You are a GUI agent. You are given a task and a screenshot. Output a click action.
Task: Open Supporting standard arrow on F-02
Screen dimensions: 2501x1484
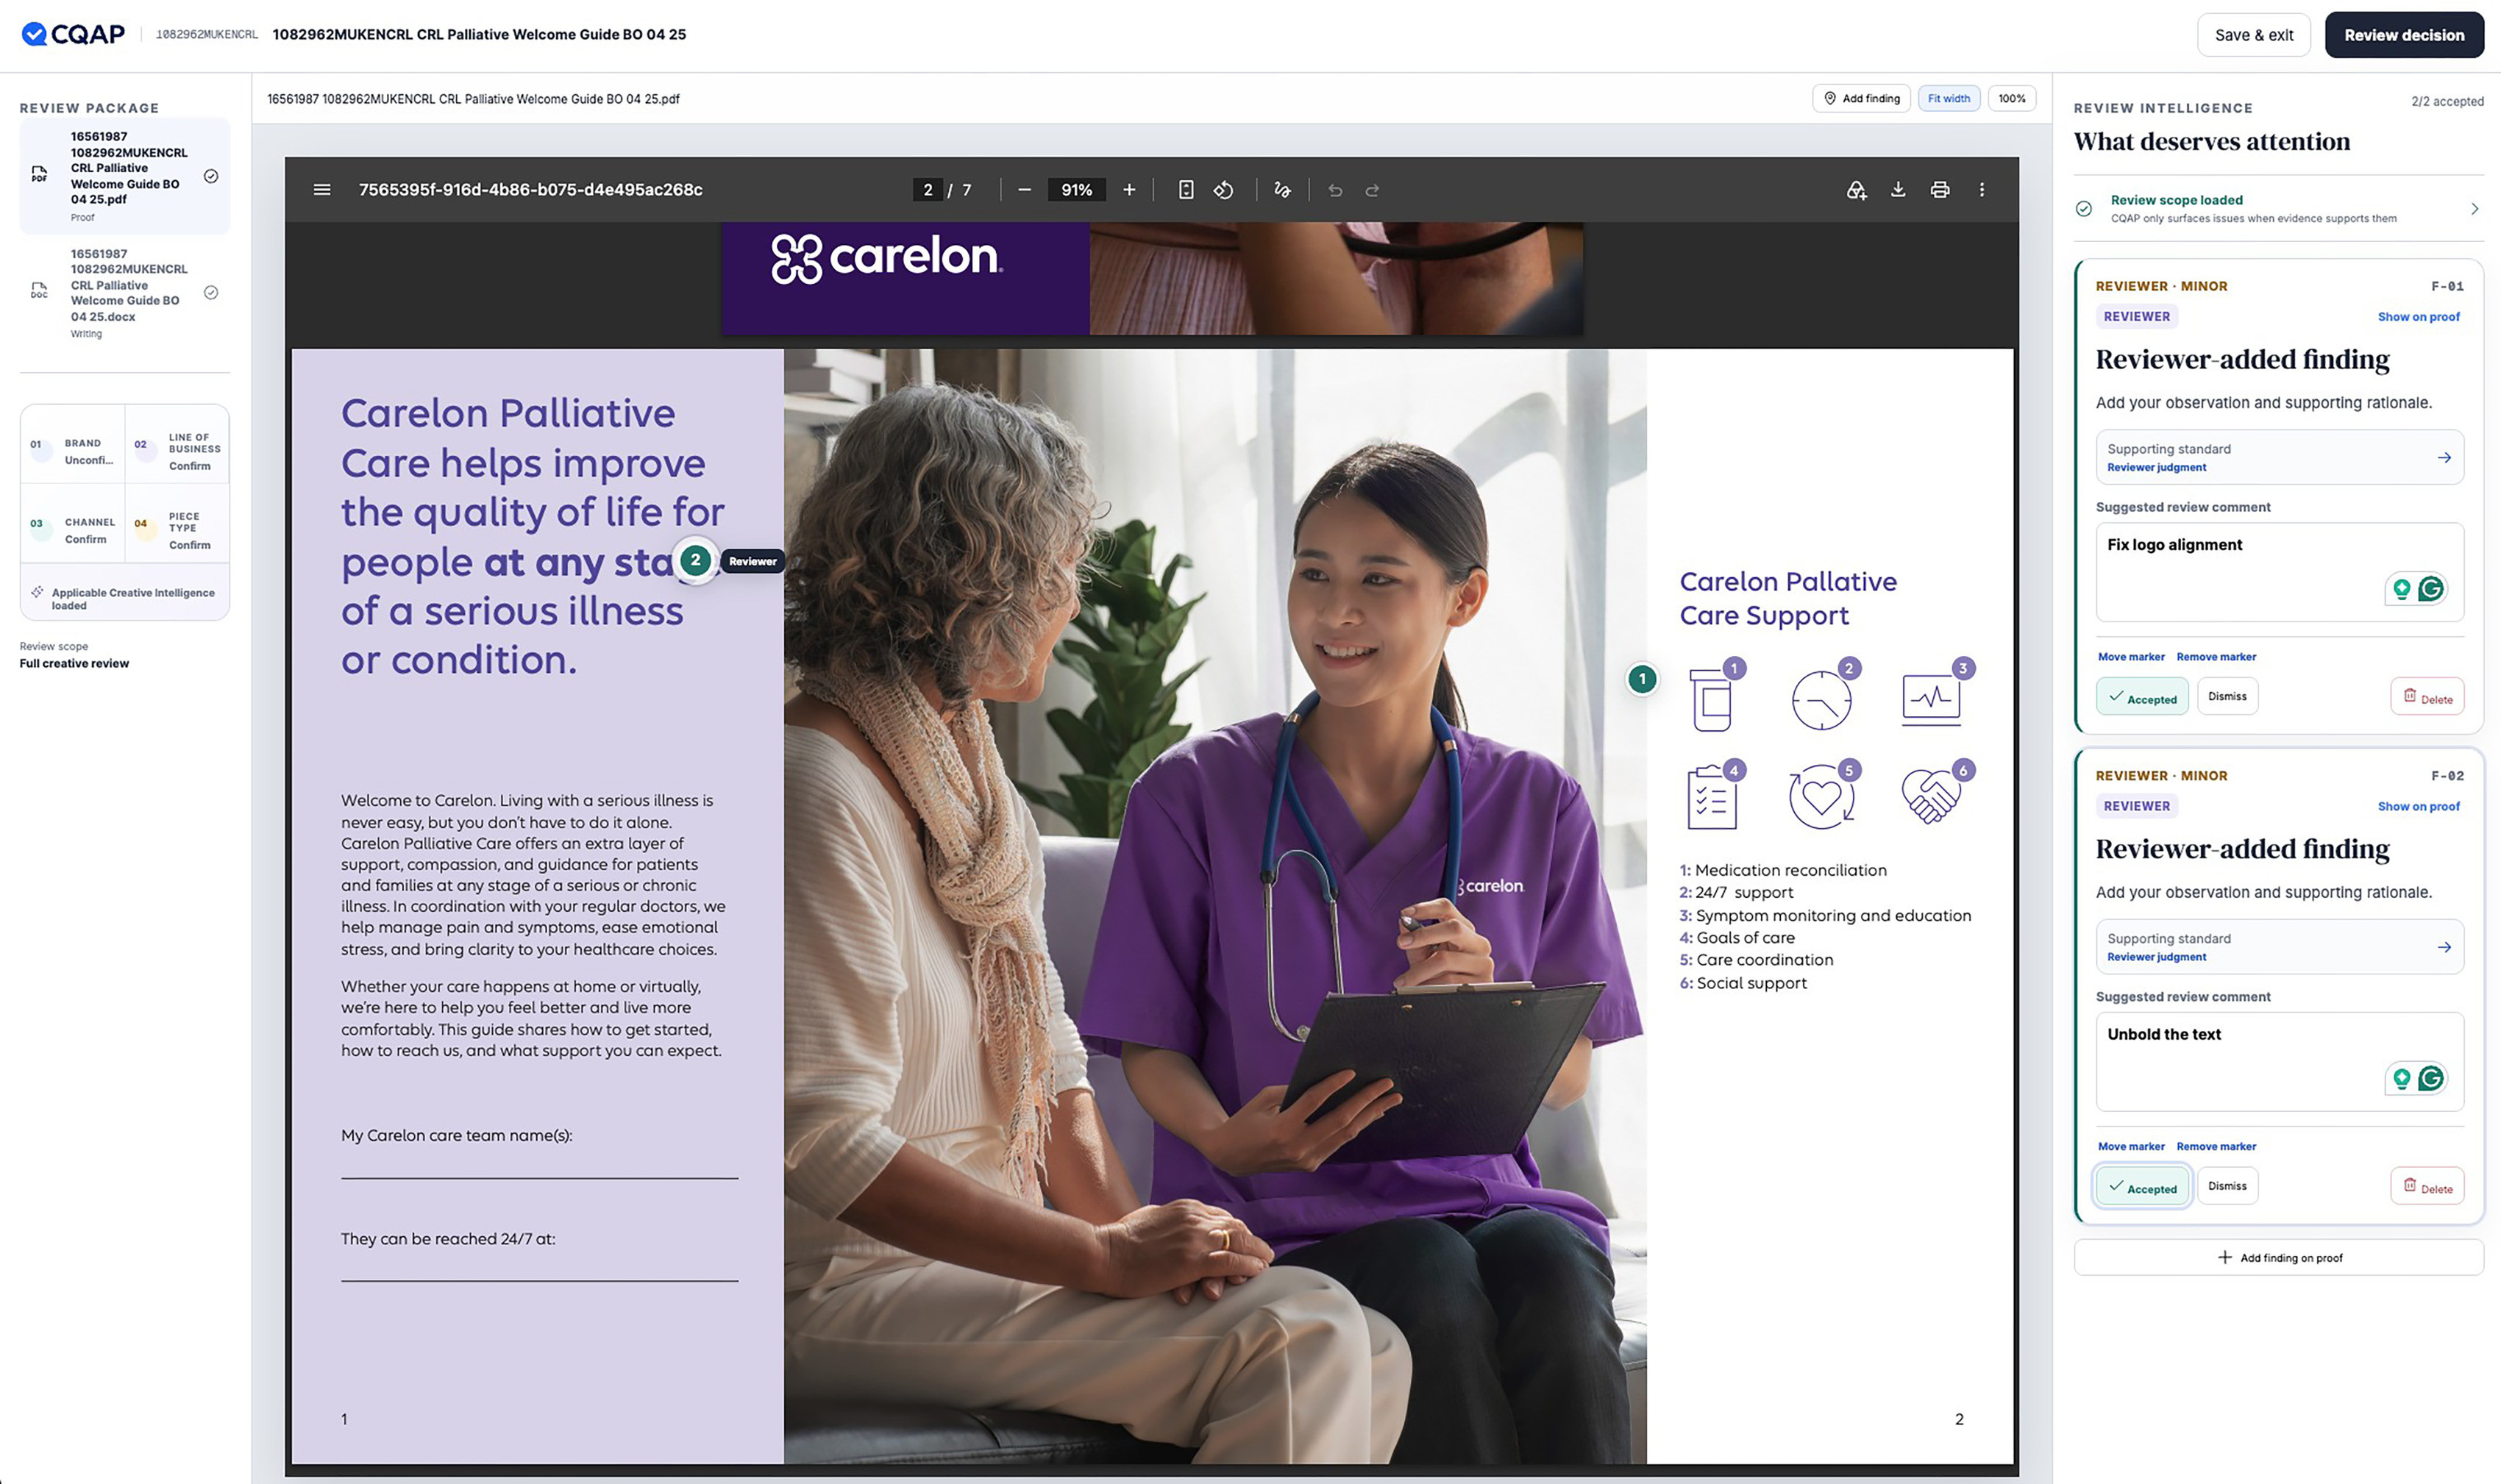click(2444, 947)
